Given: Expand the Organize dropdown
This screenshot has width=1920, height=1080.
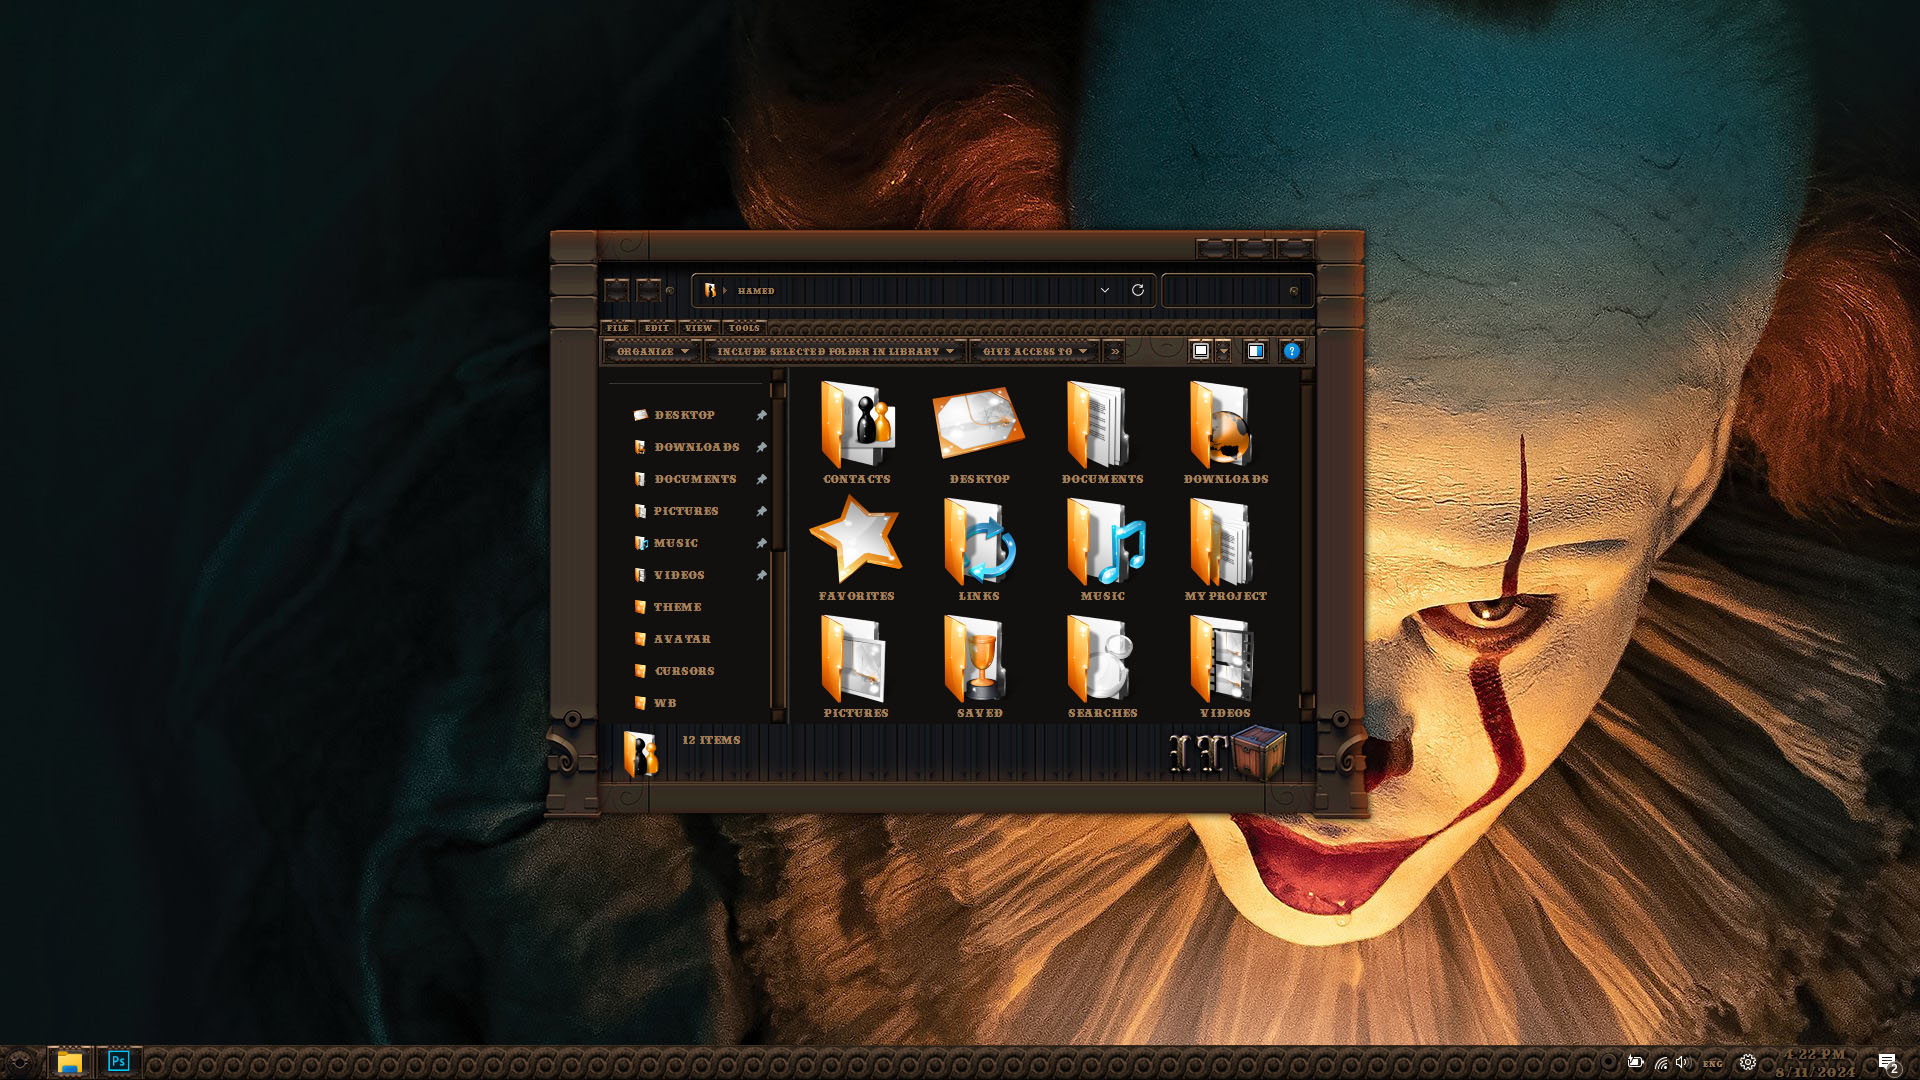Looking at the screenshot, I should pyautogui.click(x=652, y=351).
